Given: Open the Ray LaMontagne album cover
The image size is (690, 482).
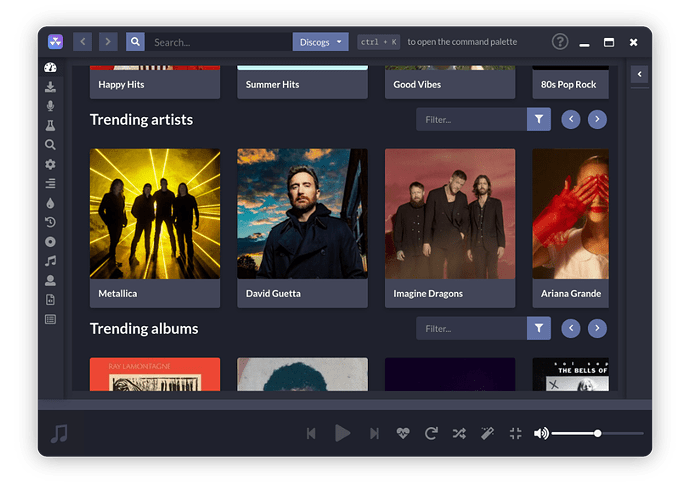Looking at the screenshot, I should (x=155, y=374).
